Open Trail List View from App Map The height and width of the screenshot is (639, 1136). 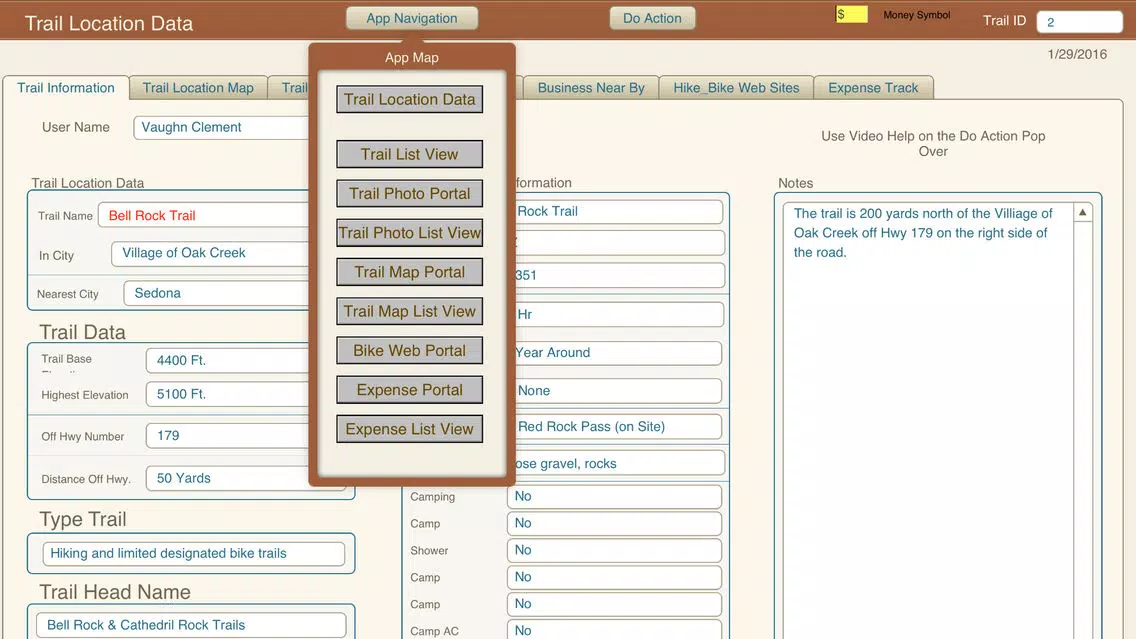coord(409,154)
